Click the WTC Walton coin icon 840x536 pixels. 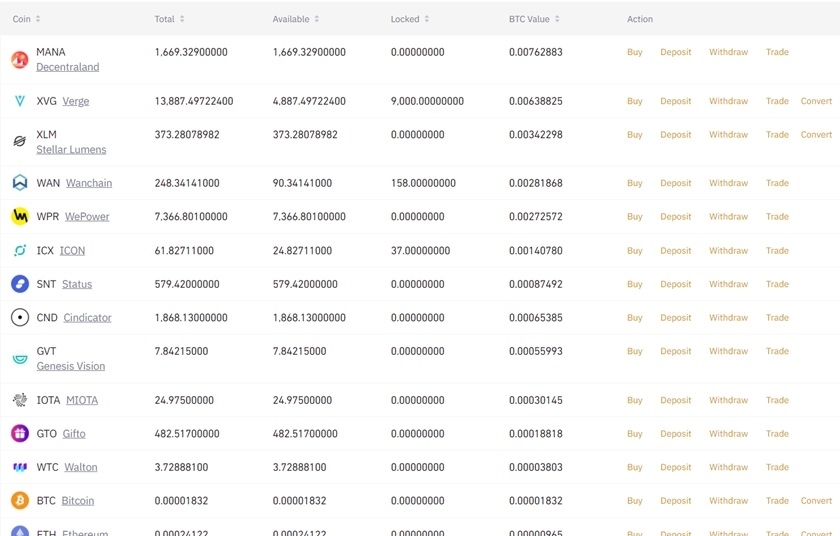(x=20, y=467)
